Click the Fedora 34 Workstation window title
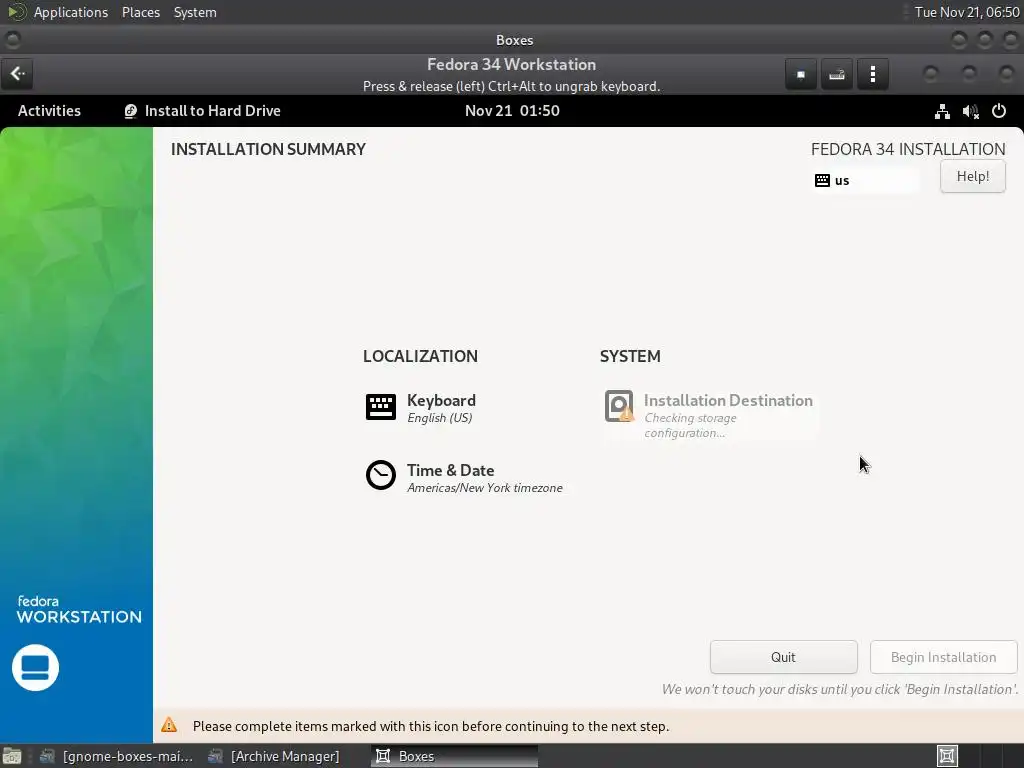The image size is (1024, 768). coord(511,65)
